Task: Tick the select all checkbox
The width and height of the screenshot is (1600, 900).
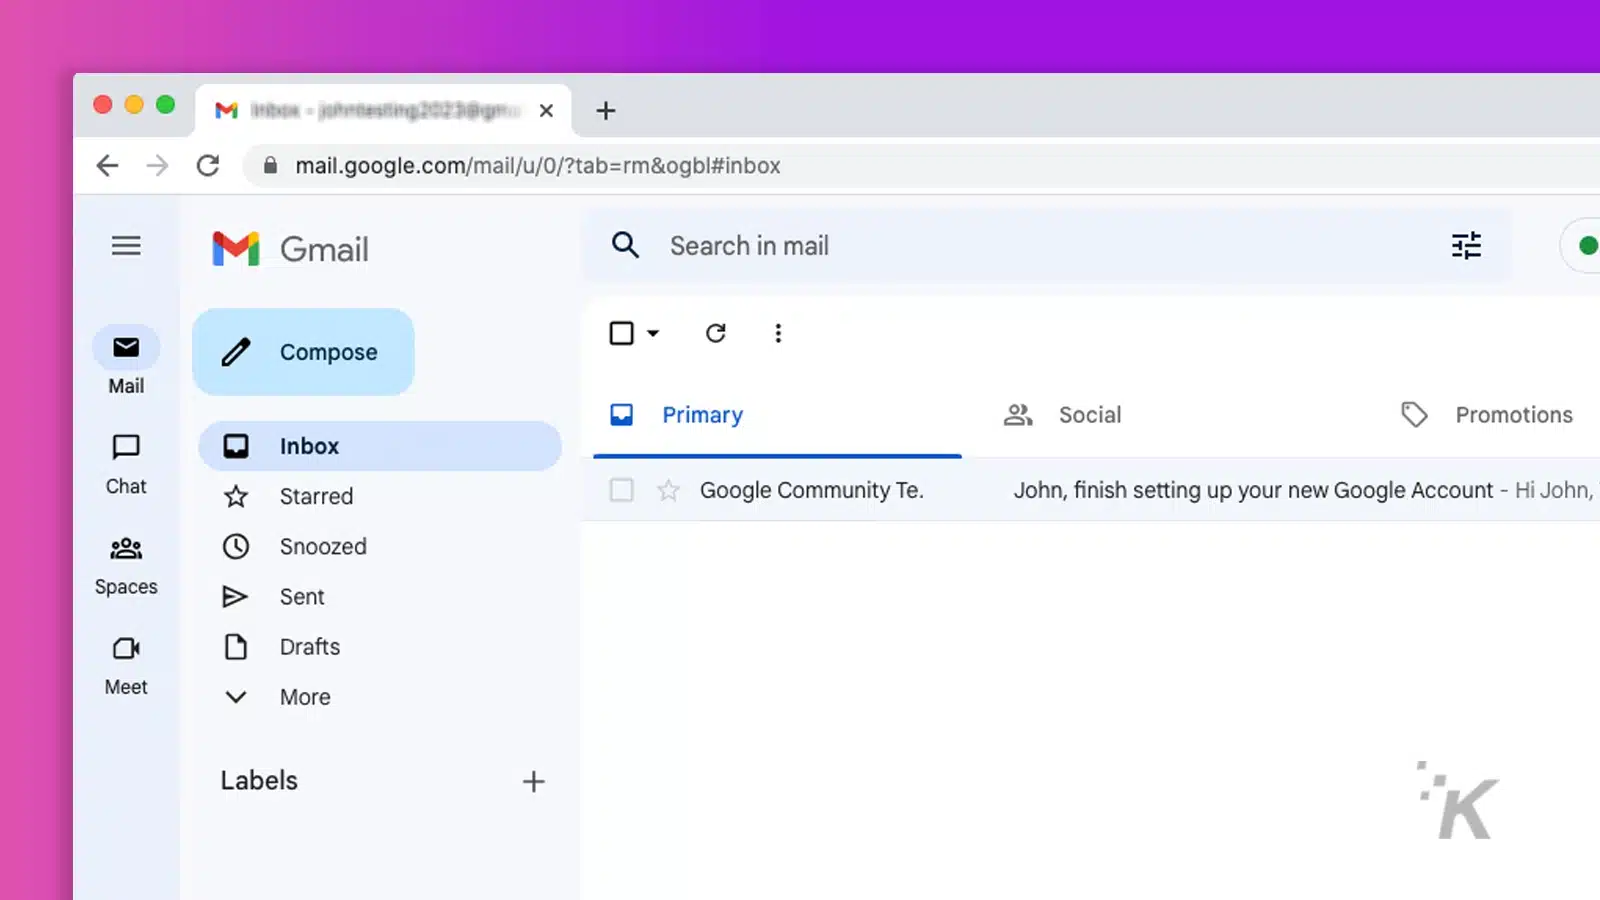Action: pyautogui.click(x=622, y=333)
